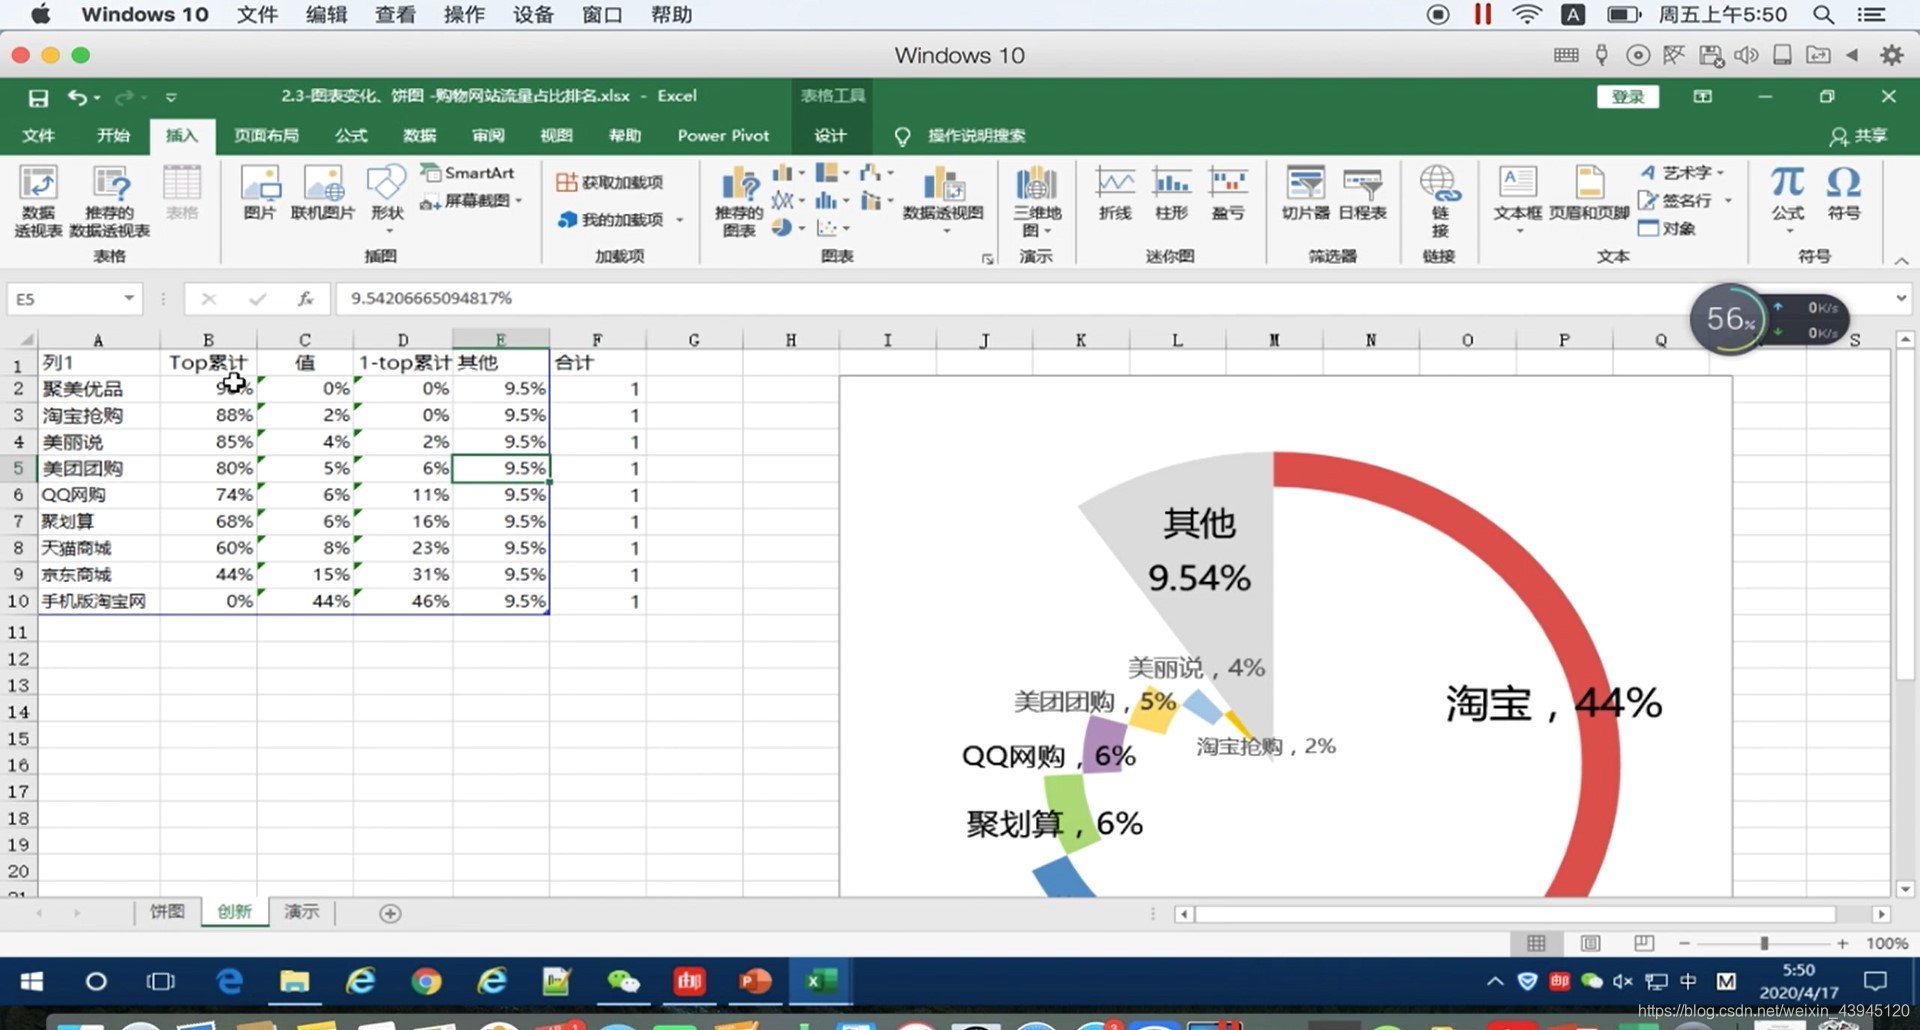Insert a Win/Loss sparkline (盈亏)
The width and height of the screenshot is (1920, 1030).
[1228, 193]
